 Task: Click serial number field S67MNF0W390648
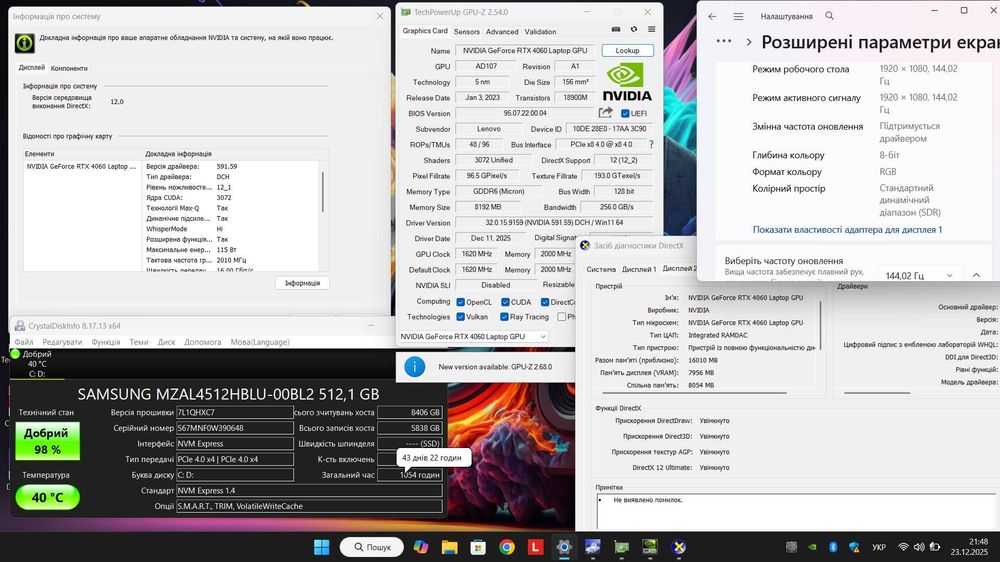[235, 428]
